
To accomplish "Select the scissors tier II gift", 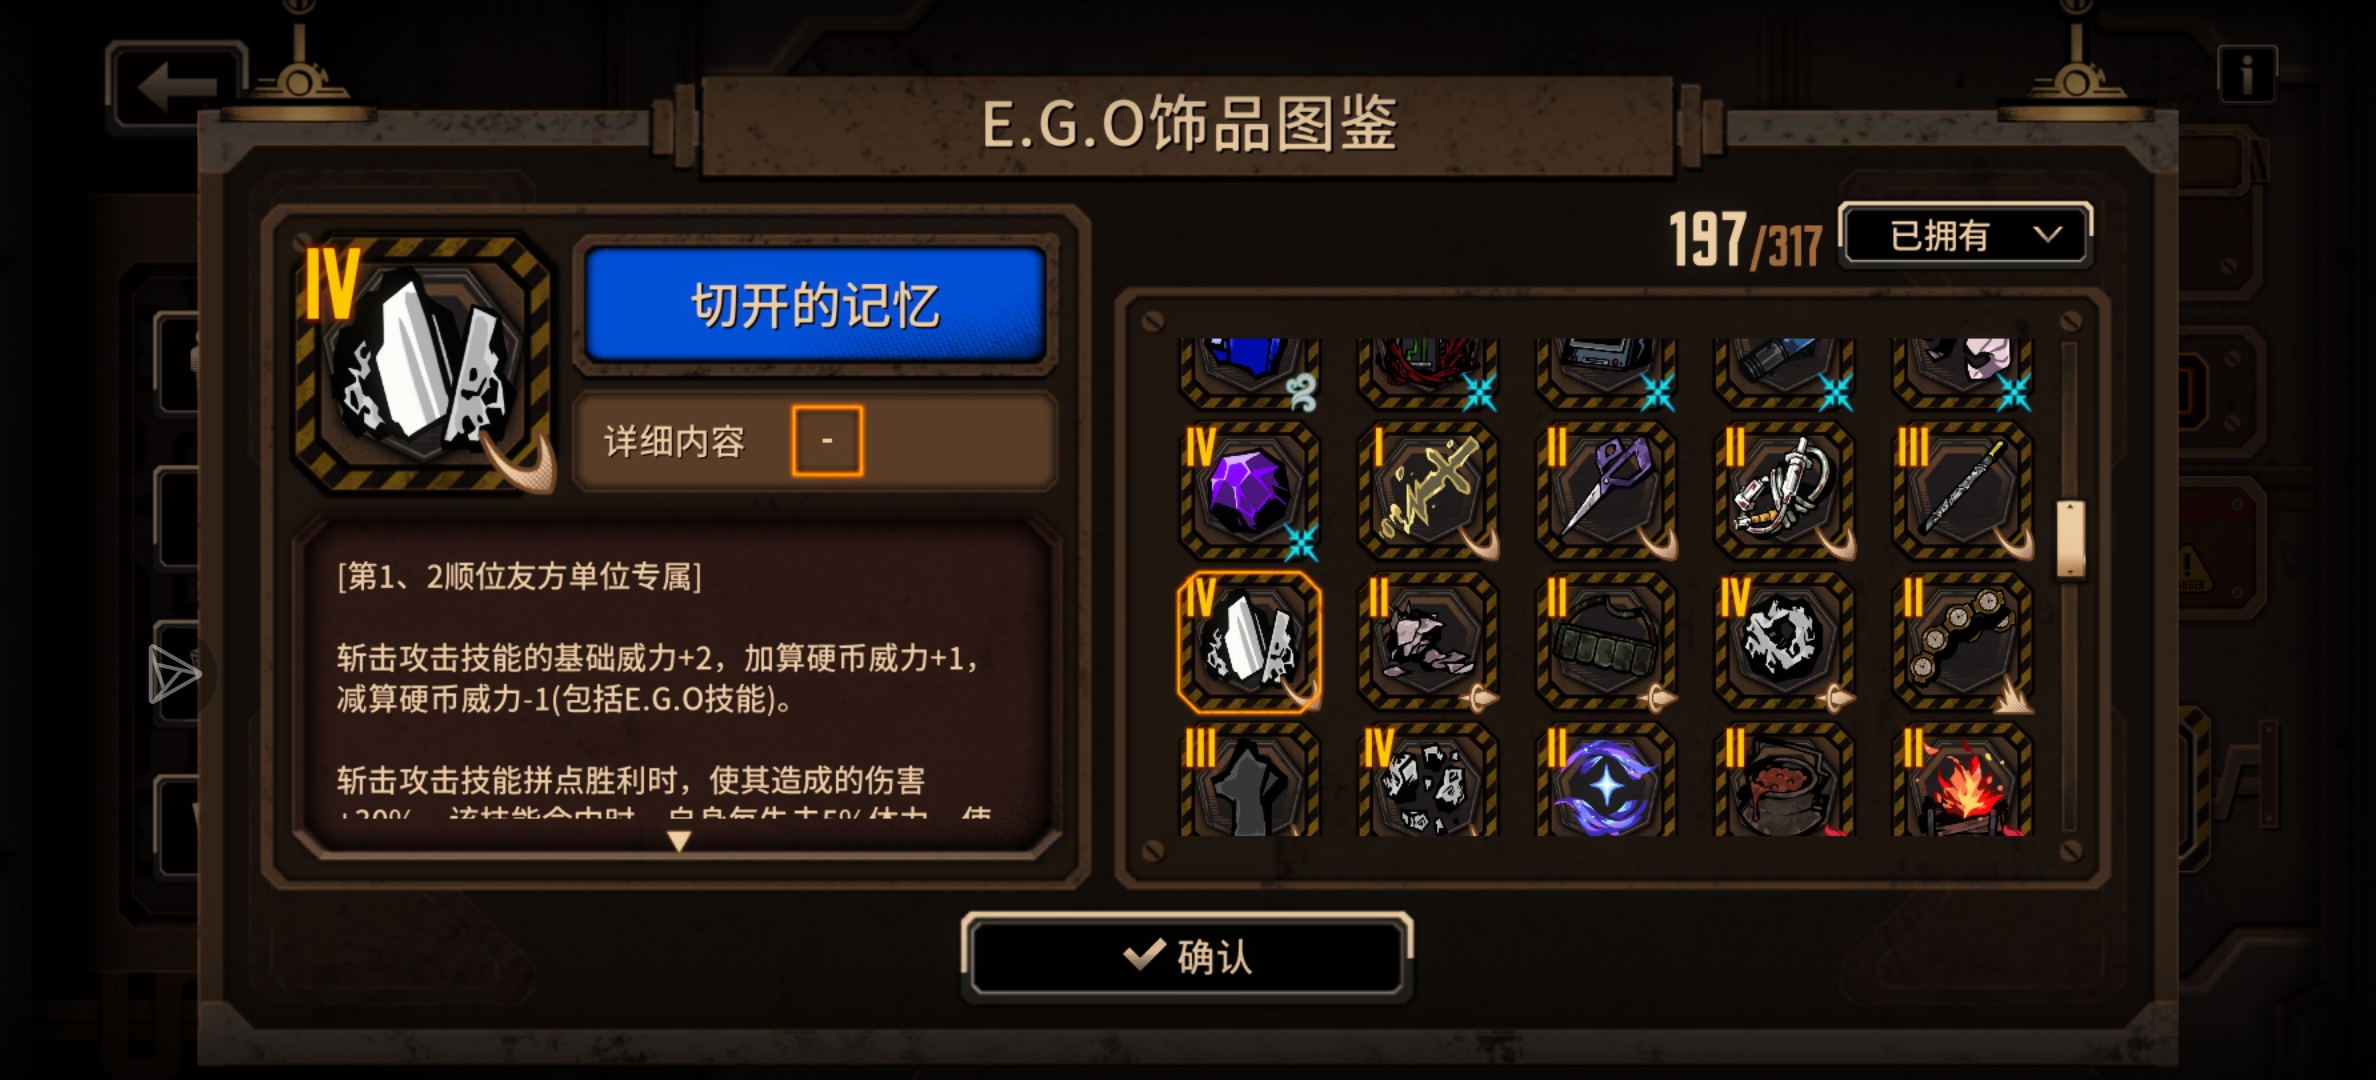I will tap(1606, 490).
